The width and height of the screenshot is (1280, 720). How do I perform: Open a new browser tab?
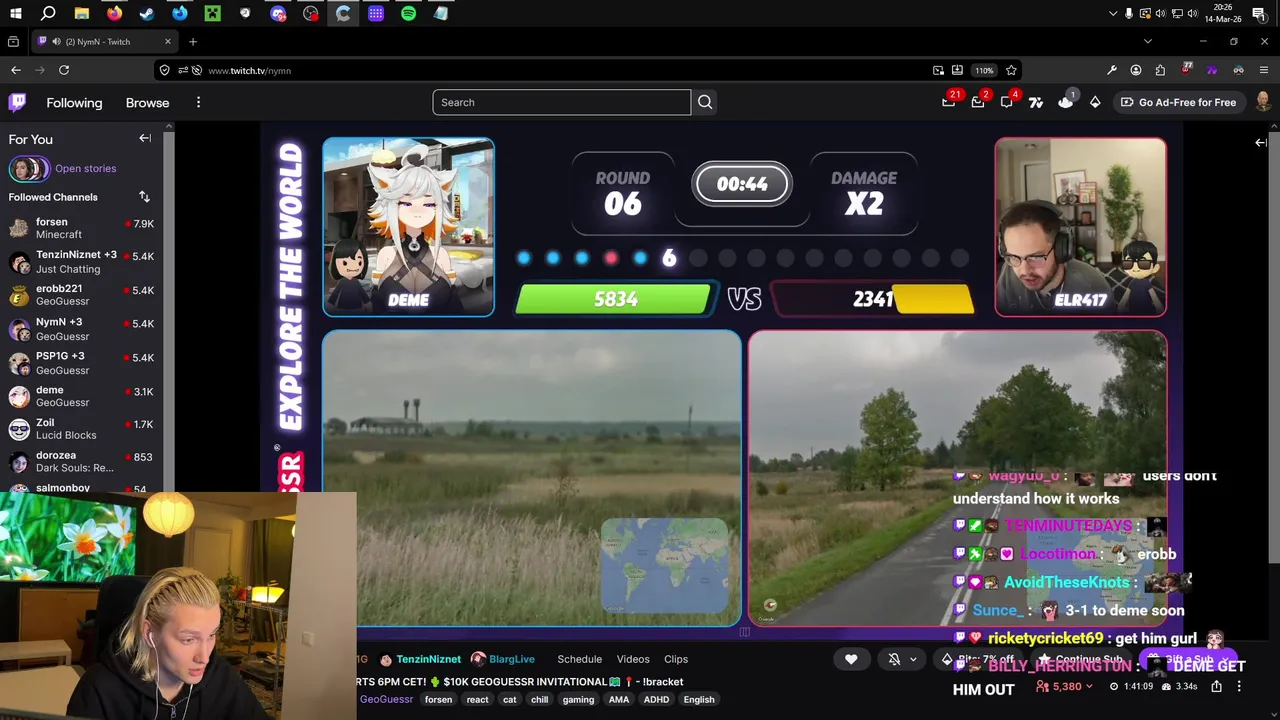point(193,42)
